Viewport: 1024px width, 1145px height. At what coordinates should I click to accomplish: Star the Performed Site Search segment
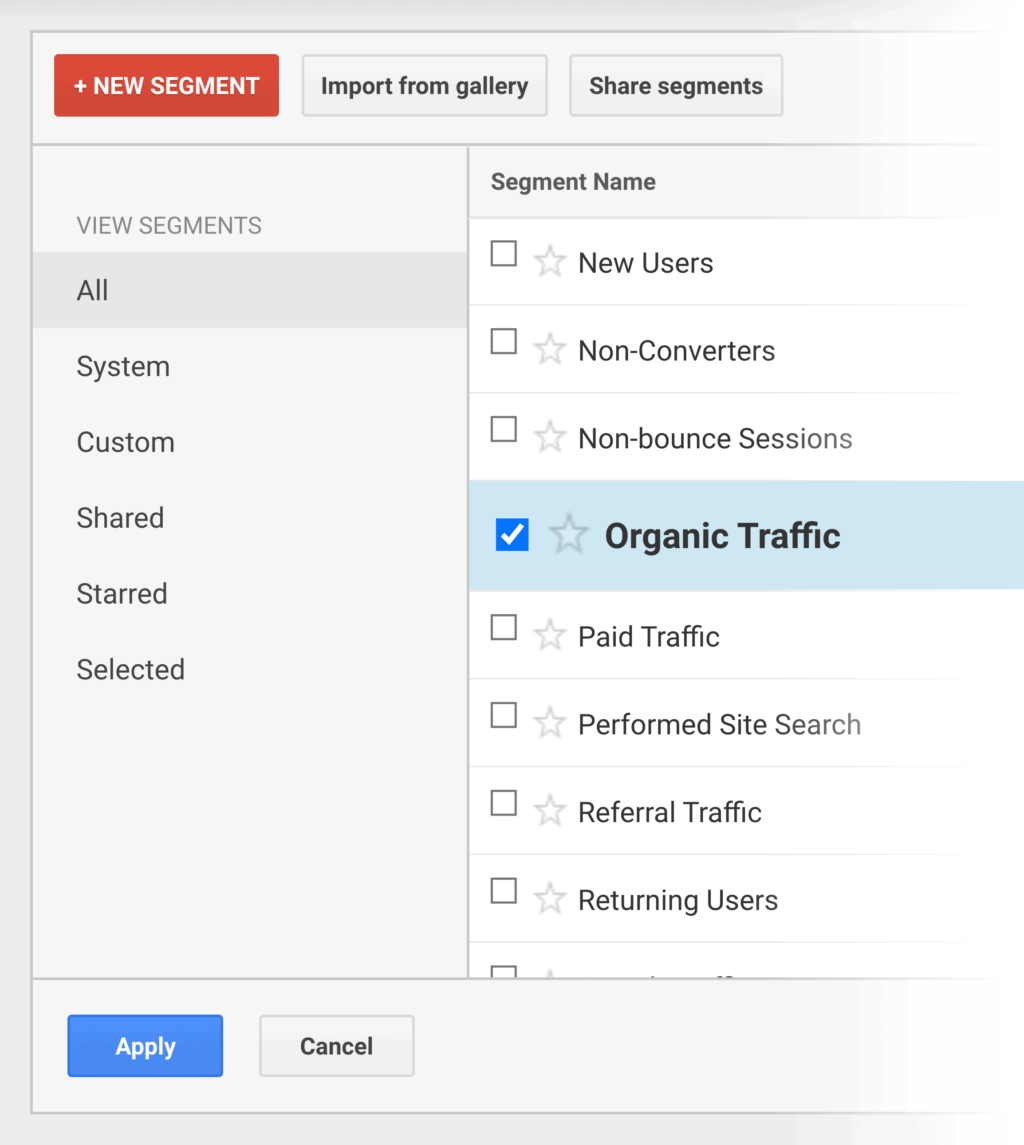tap(550, 724)
